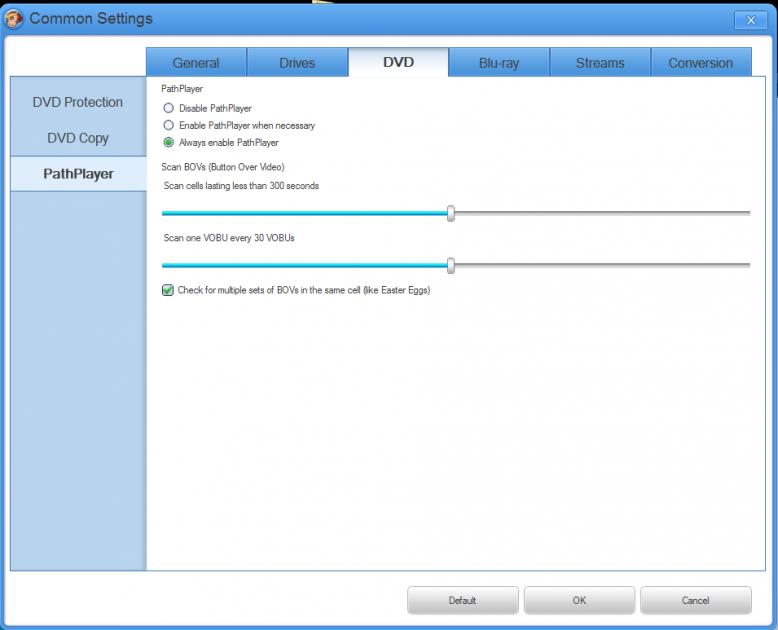
Task: Click the app logo icon in title bar
Action: coord(13,19)
